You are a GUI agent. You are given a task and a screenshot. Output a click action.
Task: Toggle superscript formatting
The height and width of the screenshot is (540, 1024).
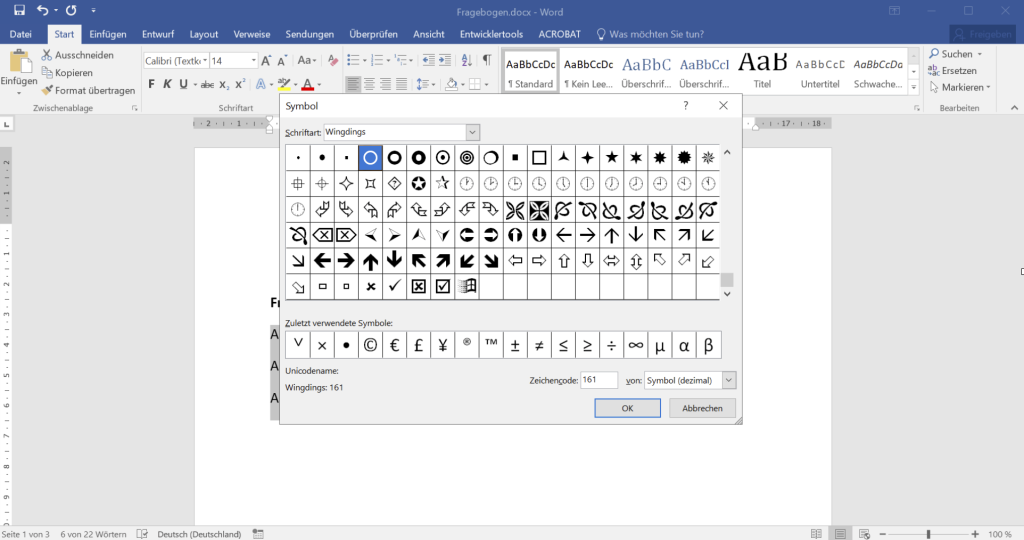(x=240, y=84)
